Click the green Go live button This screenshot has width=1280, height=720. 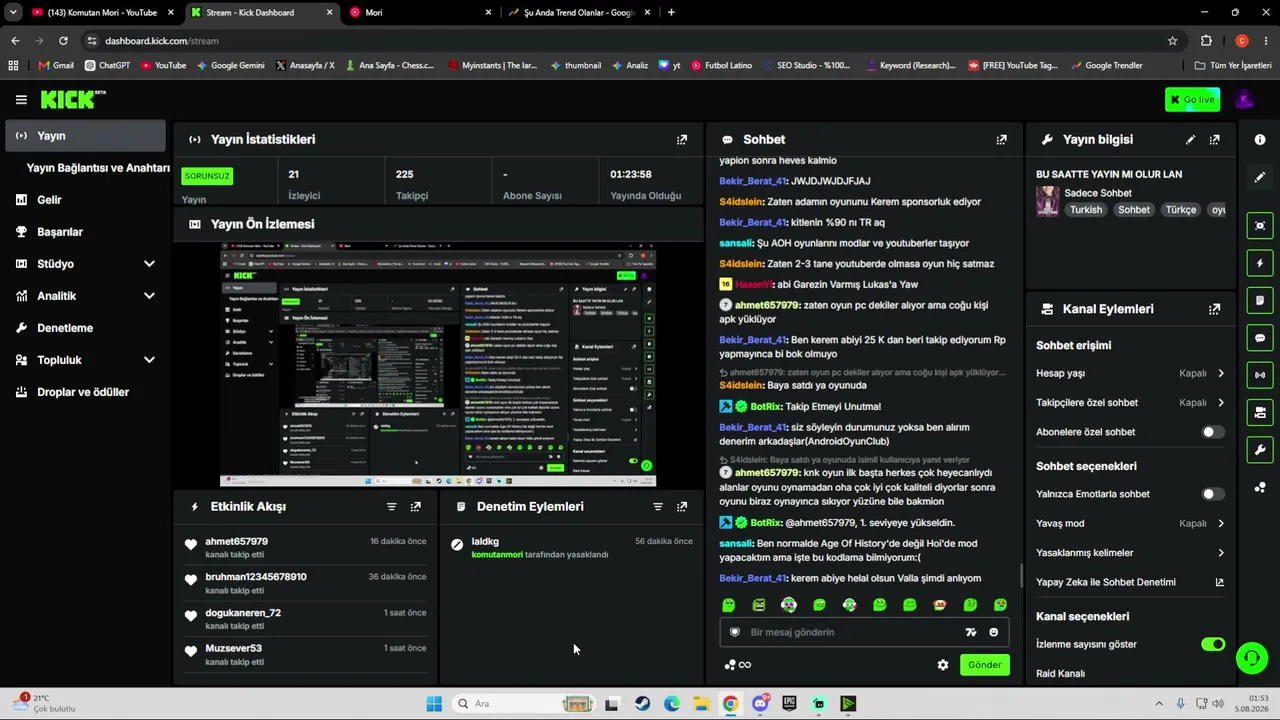[1192, 99]
